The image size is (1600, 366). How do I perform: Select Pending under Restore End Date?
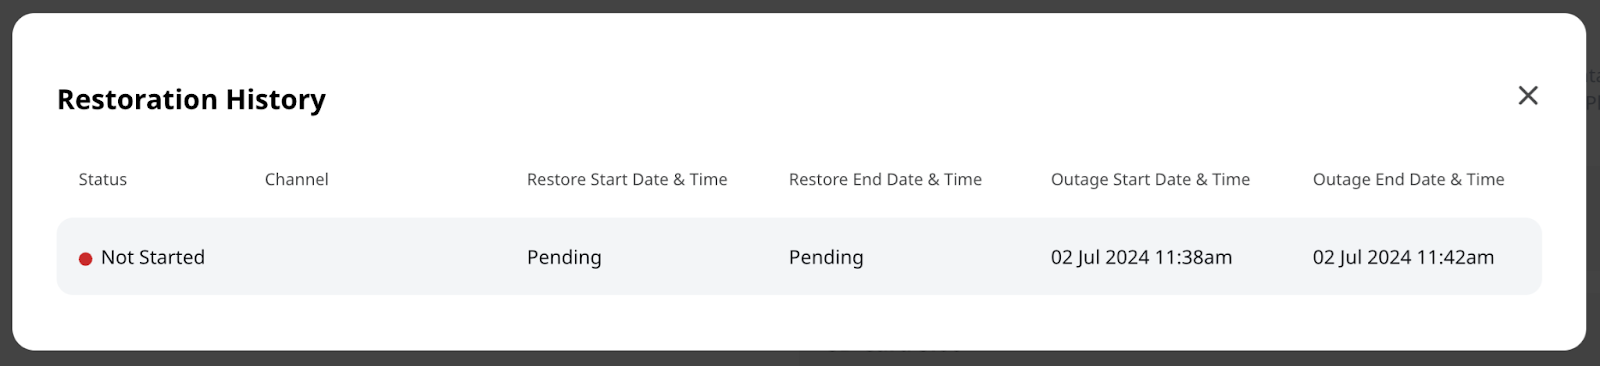tap(826, 257)
